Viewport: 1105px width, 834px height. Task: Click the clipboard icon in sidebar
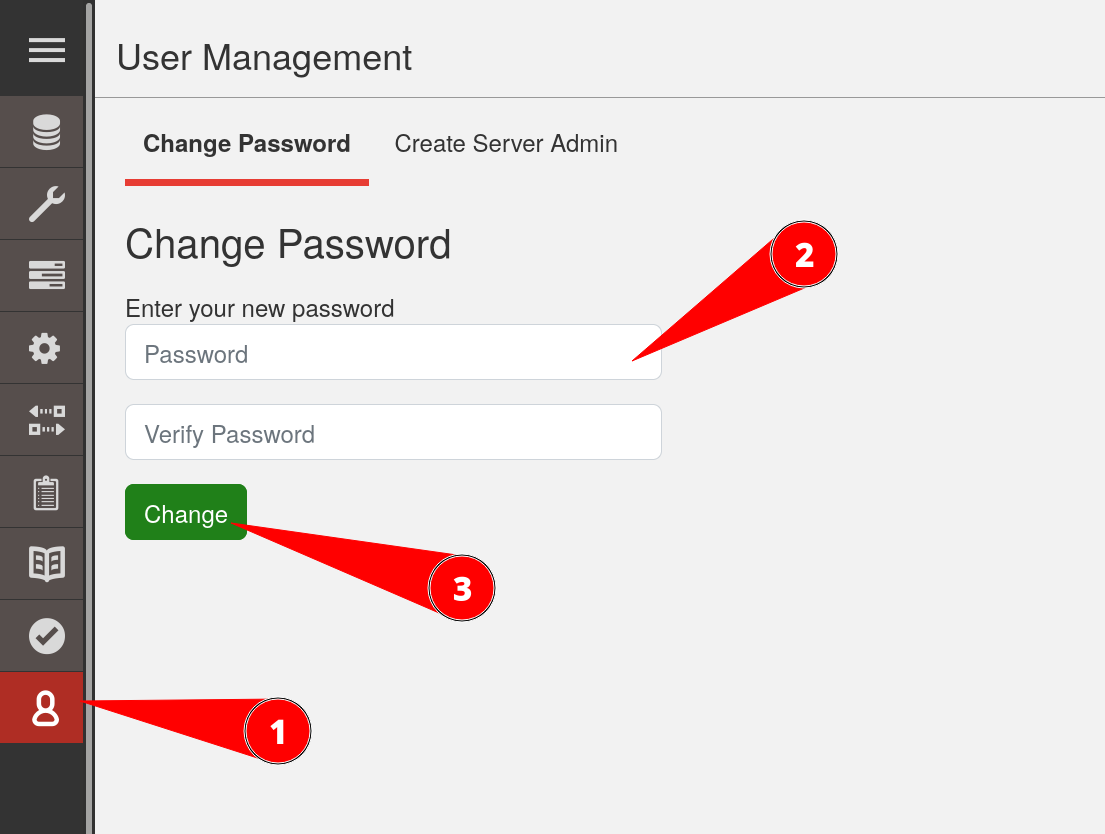46,492
